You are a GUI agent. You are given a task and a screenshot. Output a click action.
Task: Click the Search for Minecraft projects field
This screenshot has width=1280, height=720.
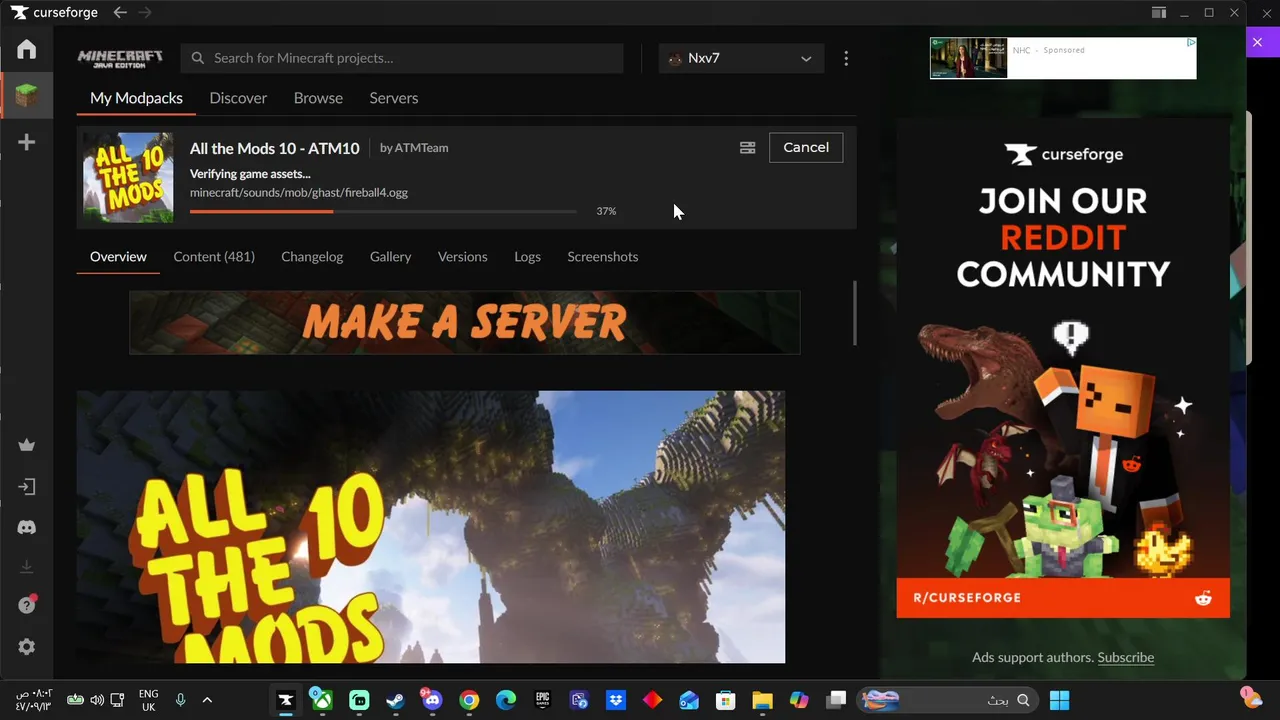click(x=402, y=58)
